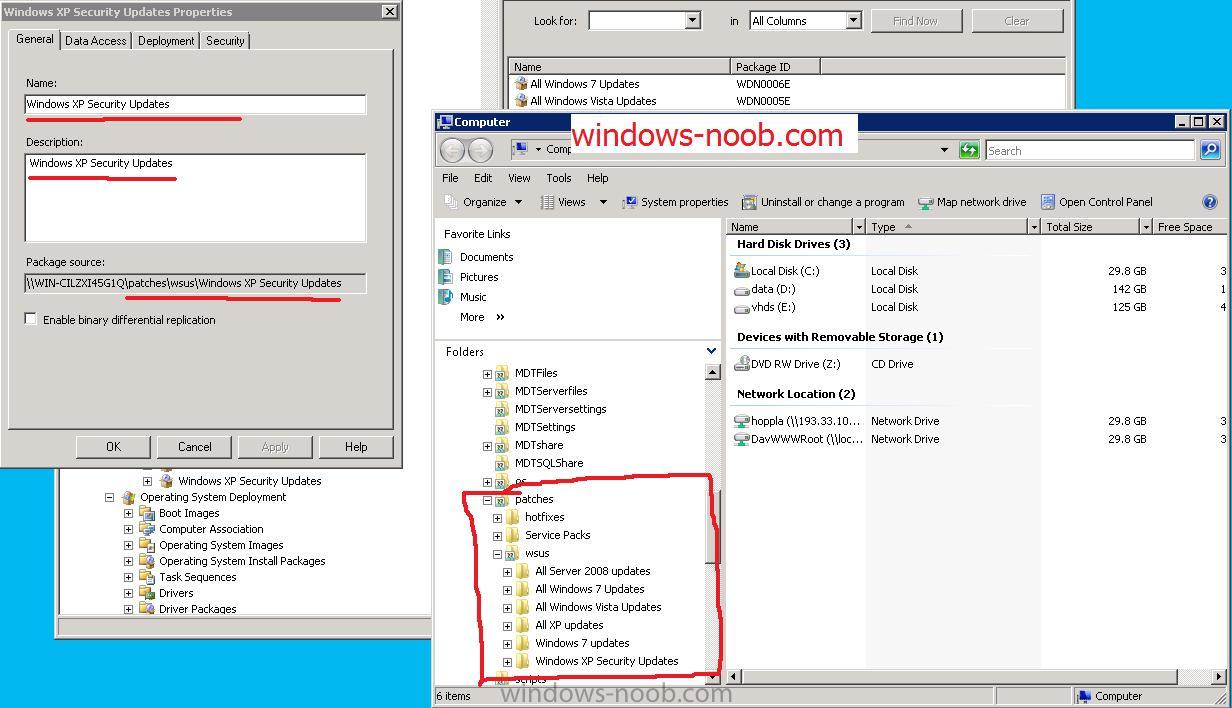
Task: Select Windows XP Security Updates folder
Action: pos(606,661)
